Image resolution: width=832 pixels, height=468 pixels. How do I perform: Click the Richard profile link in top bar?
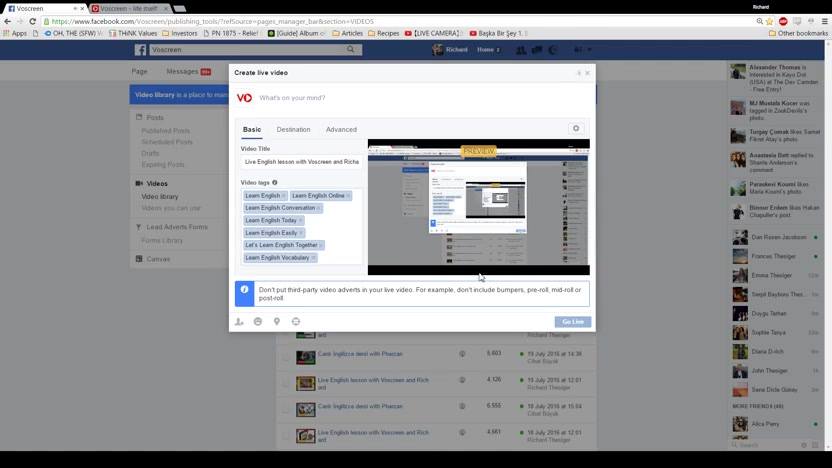[x=450, y=50]
